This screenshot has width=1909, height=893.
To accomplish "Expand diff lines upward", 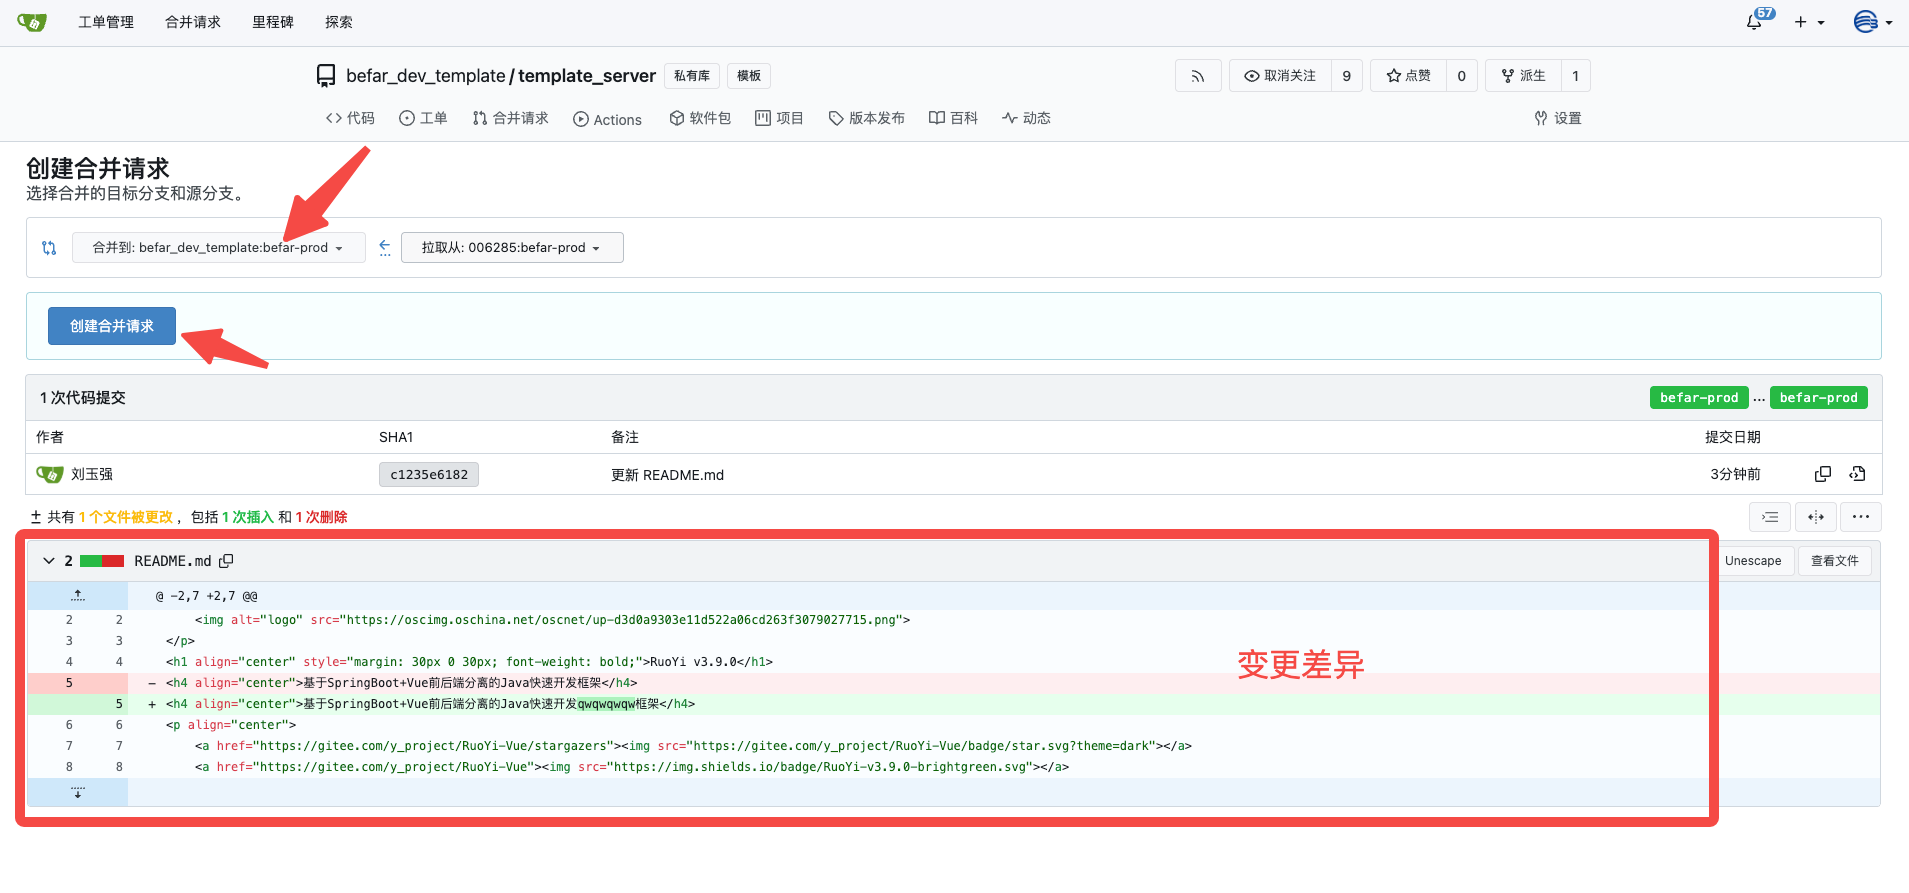I will pos(78,595).
